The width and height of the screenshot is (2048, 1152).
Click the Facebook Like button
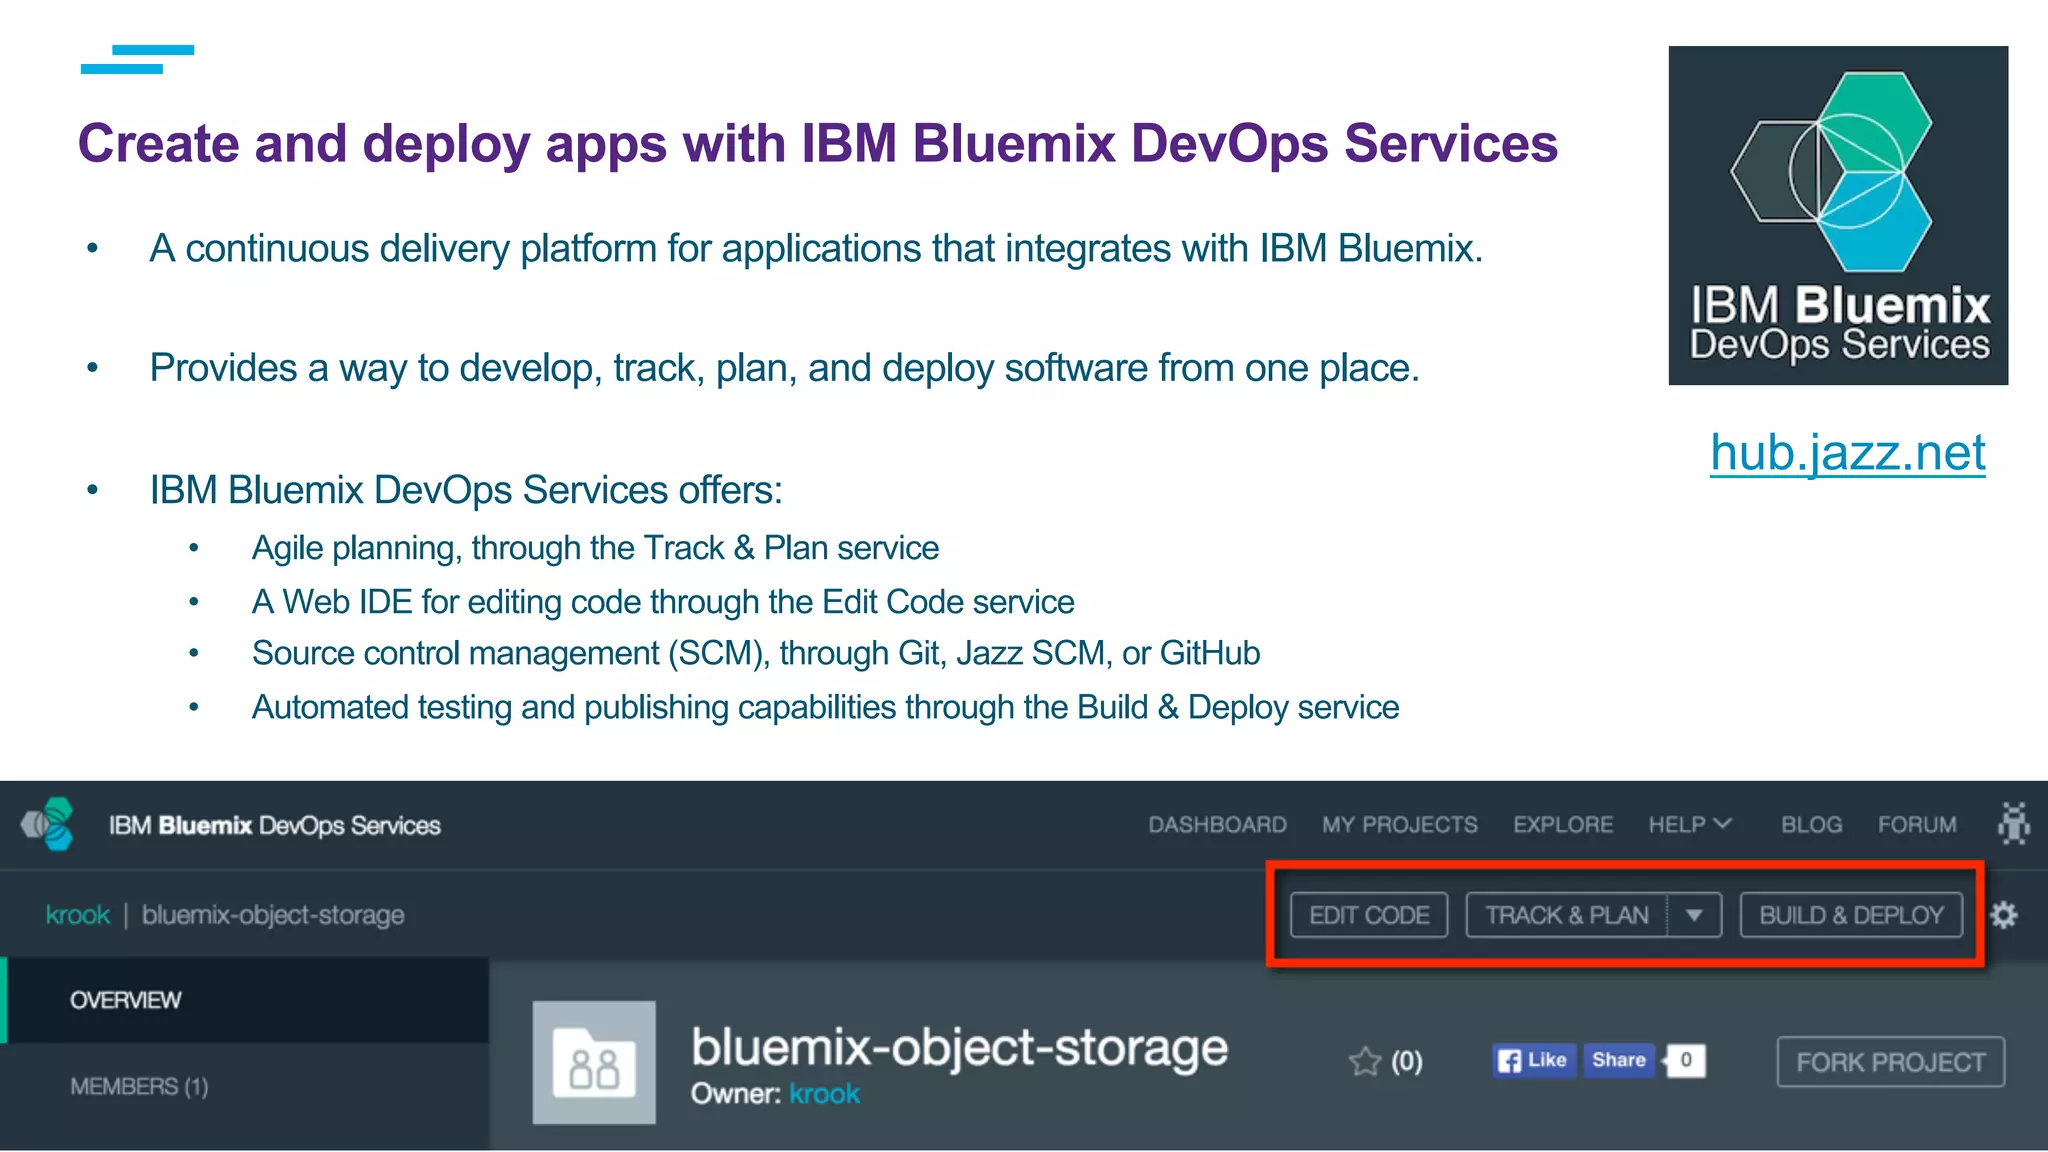pos(1534,1060)
